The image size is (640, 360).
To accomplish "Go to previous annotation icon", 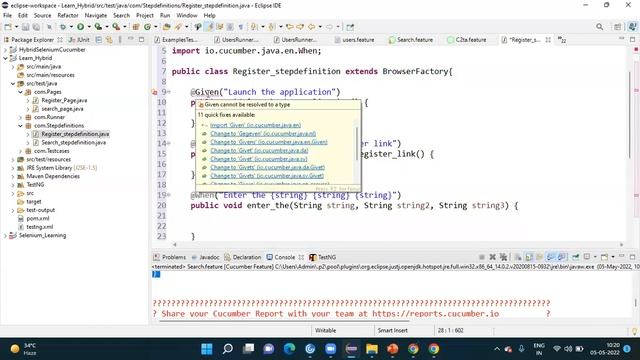I will [x=271, y=27].
